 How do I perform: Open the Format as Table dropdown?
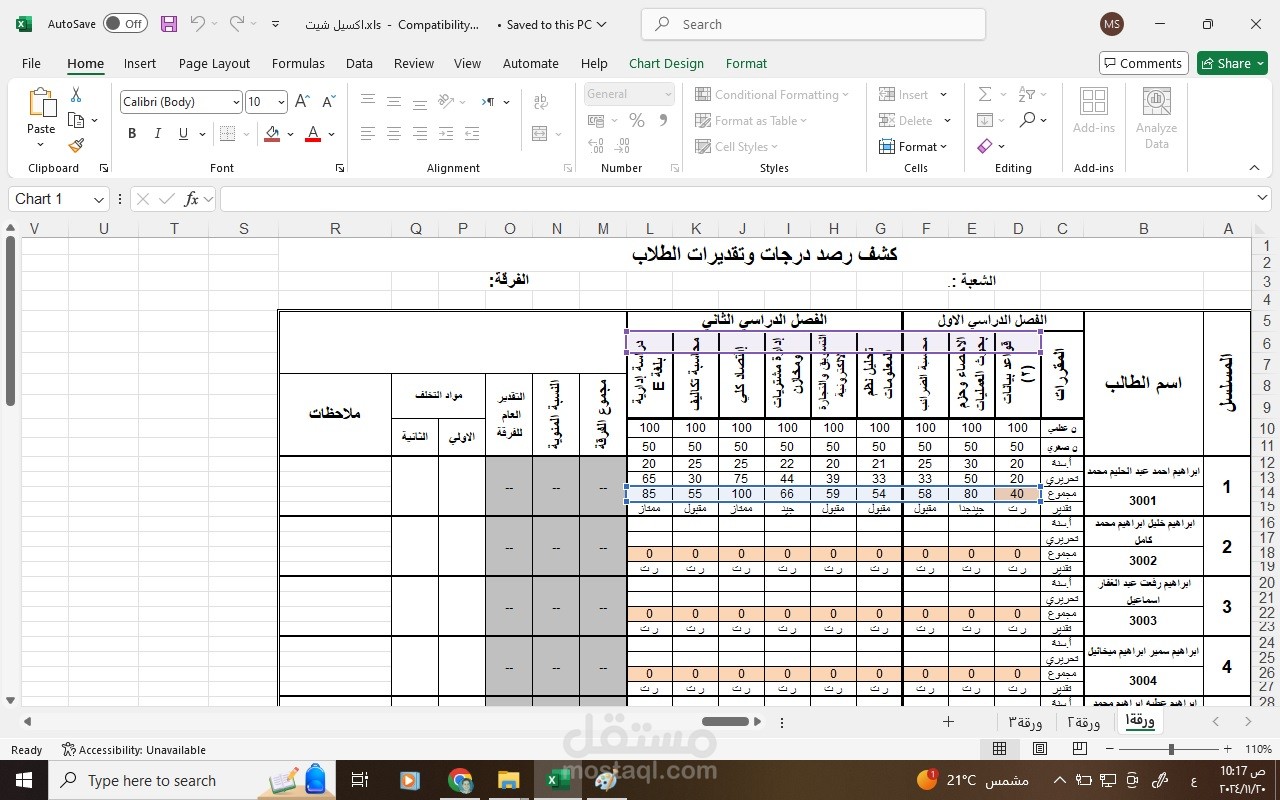[751, 120]
